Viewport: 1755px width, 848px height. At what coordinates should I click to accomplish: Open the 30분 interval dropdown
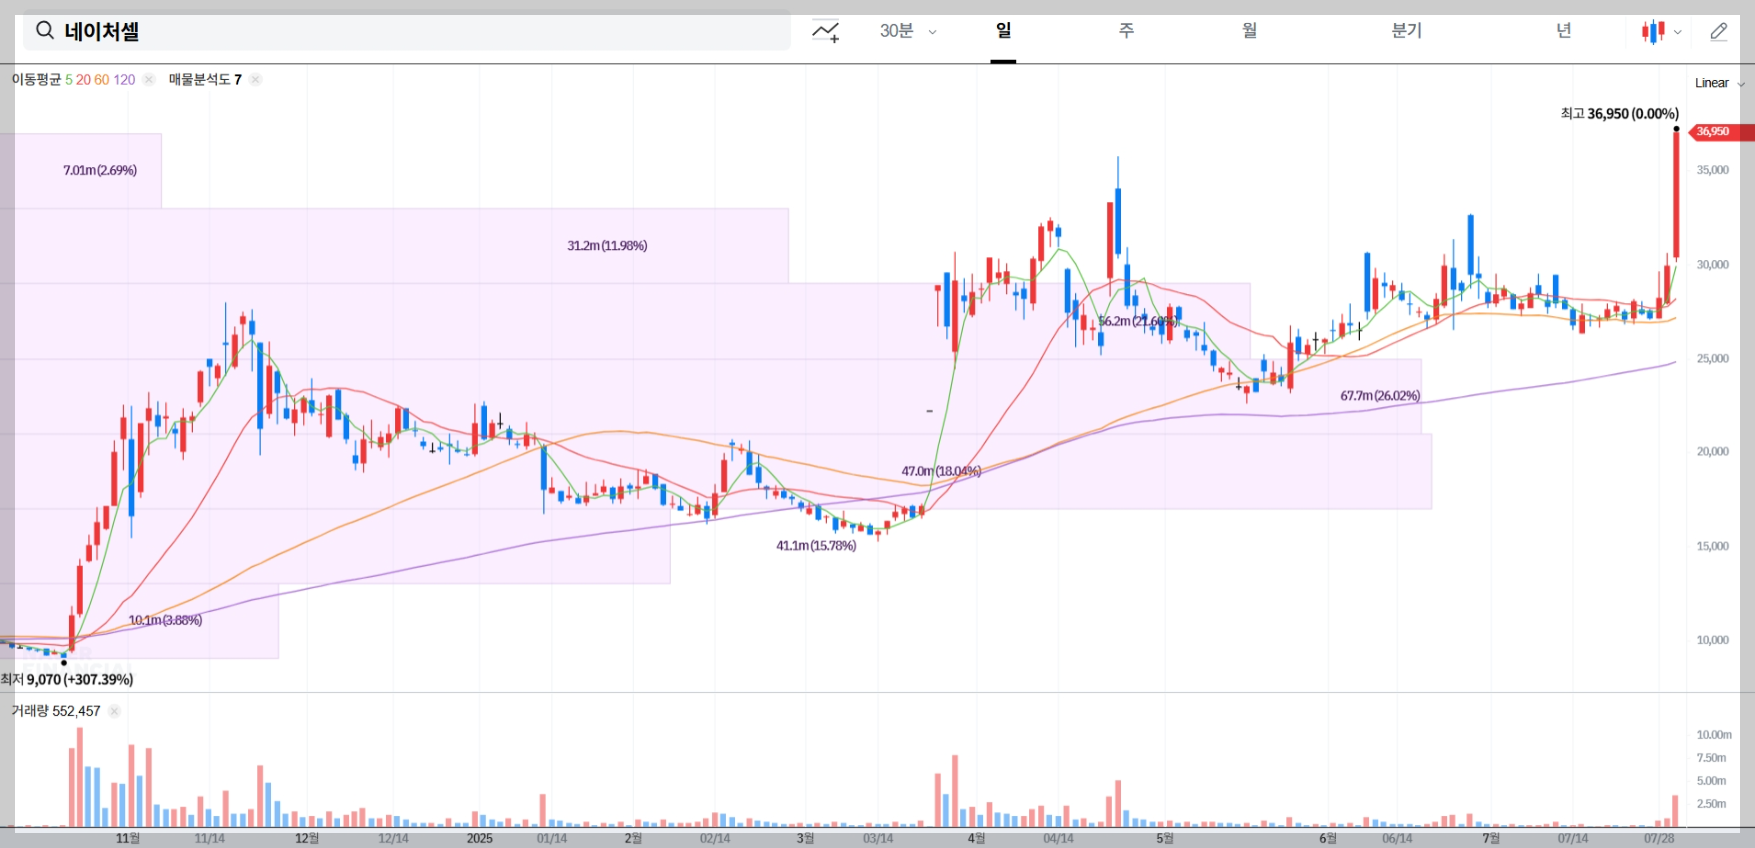pos(908,31)
